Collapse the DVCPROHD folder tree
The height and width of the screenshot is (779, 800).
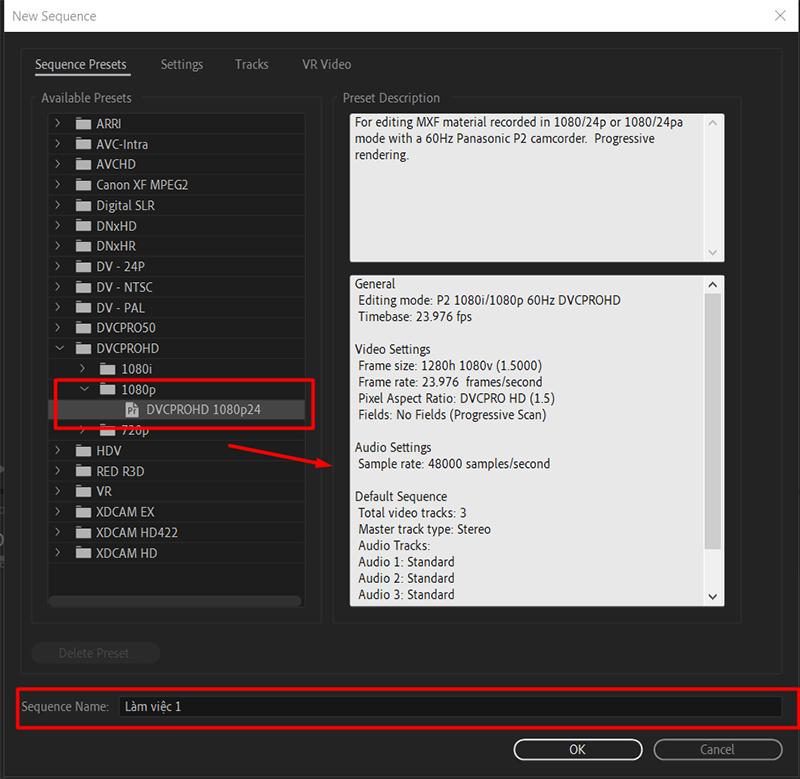(61, 348)
